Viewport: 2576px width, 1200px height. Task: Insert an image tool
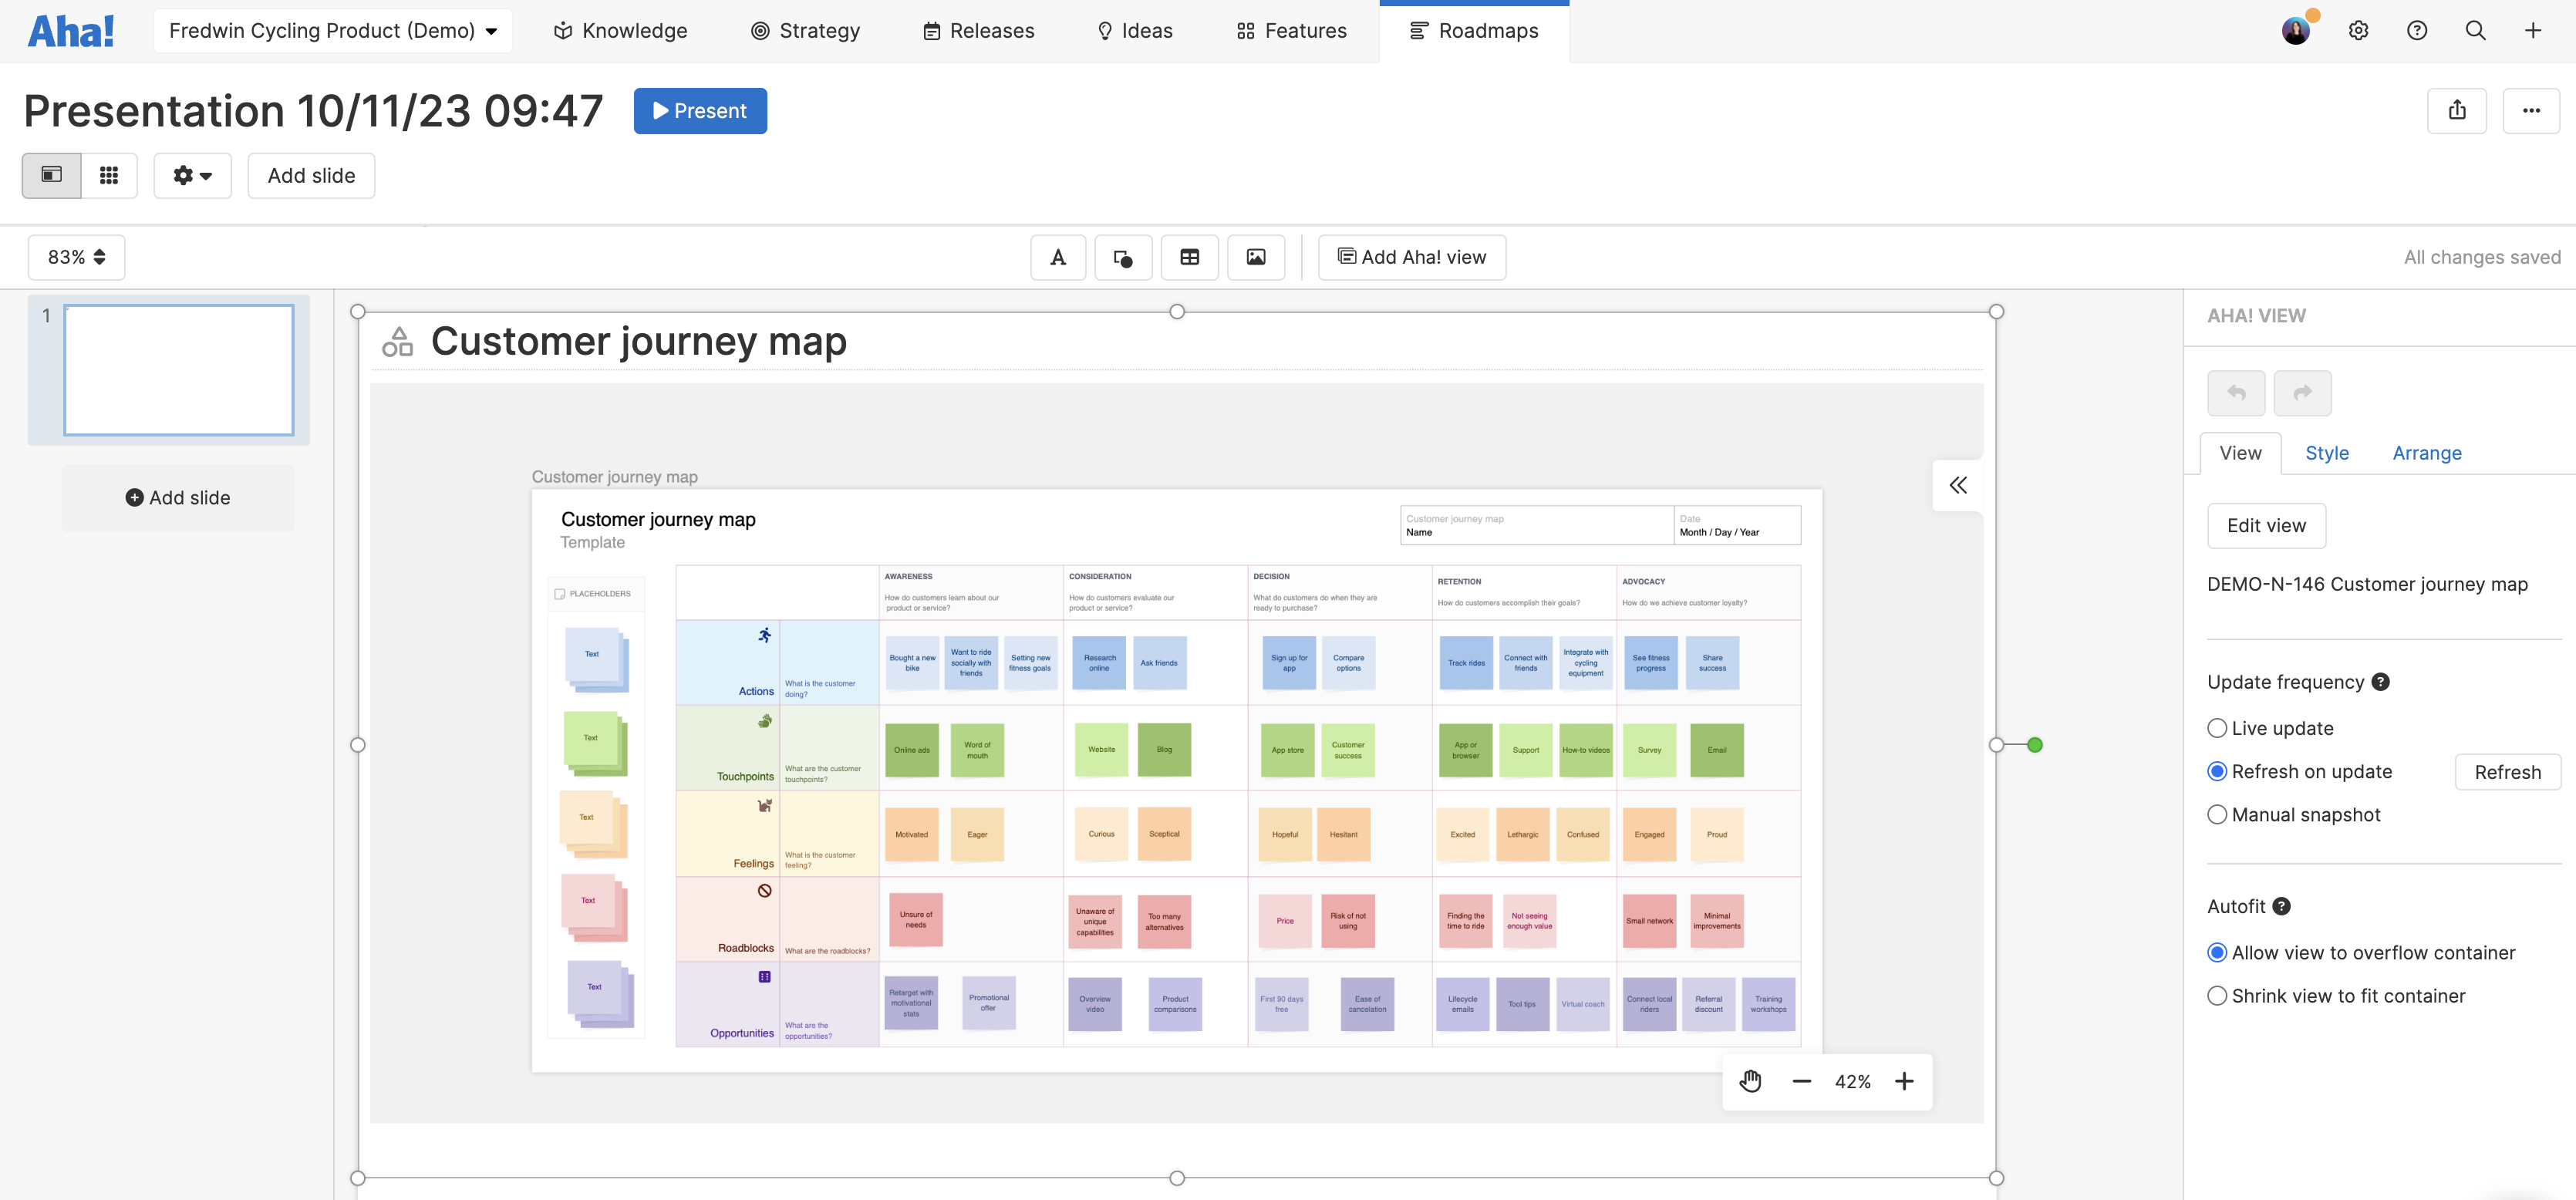click(1256, 257)
